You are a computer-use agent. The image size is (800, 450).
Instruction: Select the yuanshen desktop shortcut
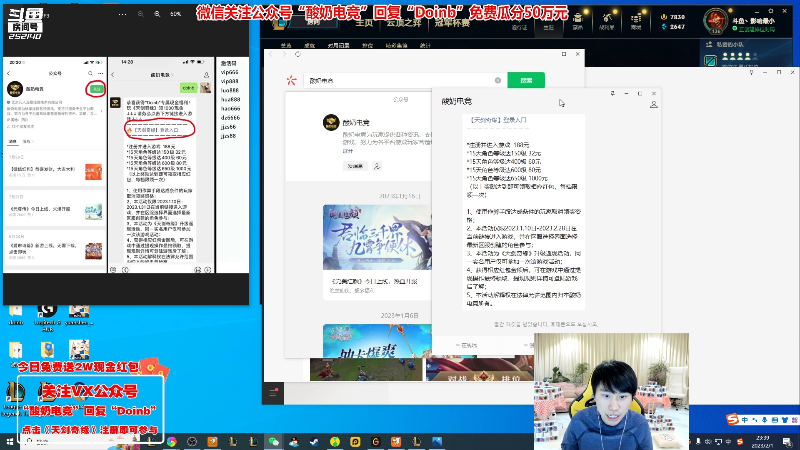pos(79,316)
